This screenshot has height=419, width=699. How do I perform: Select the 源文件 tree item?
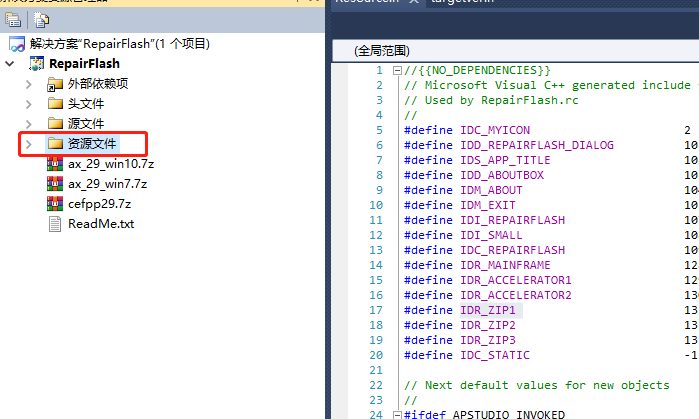pos(86,123)
